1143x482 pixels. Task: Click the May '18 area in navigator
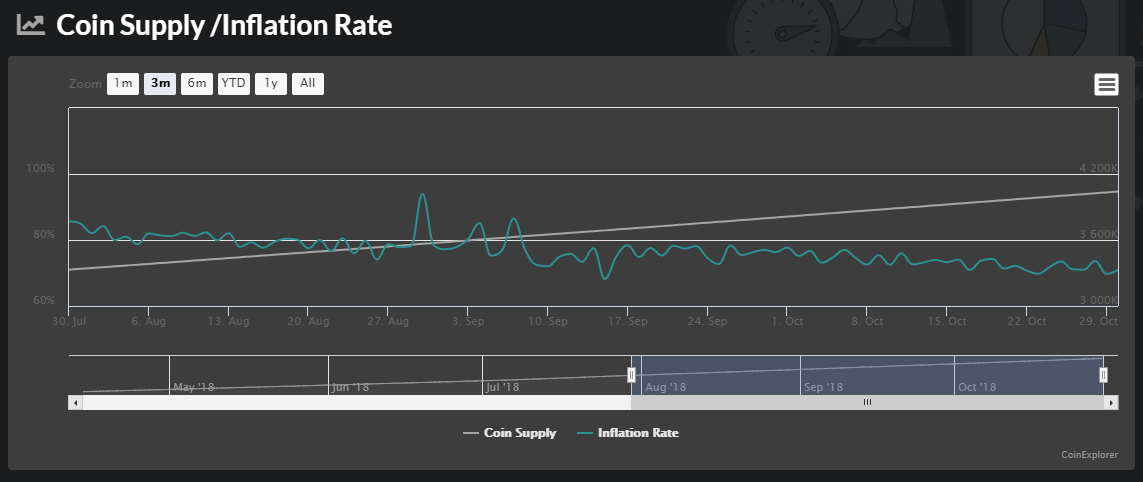coord(194,387)
